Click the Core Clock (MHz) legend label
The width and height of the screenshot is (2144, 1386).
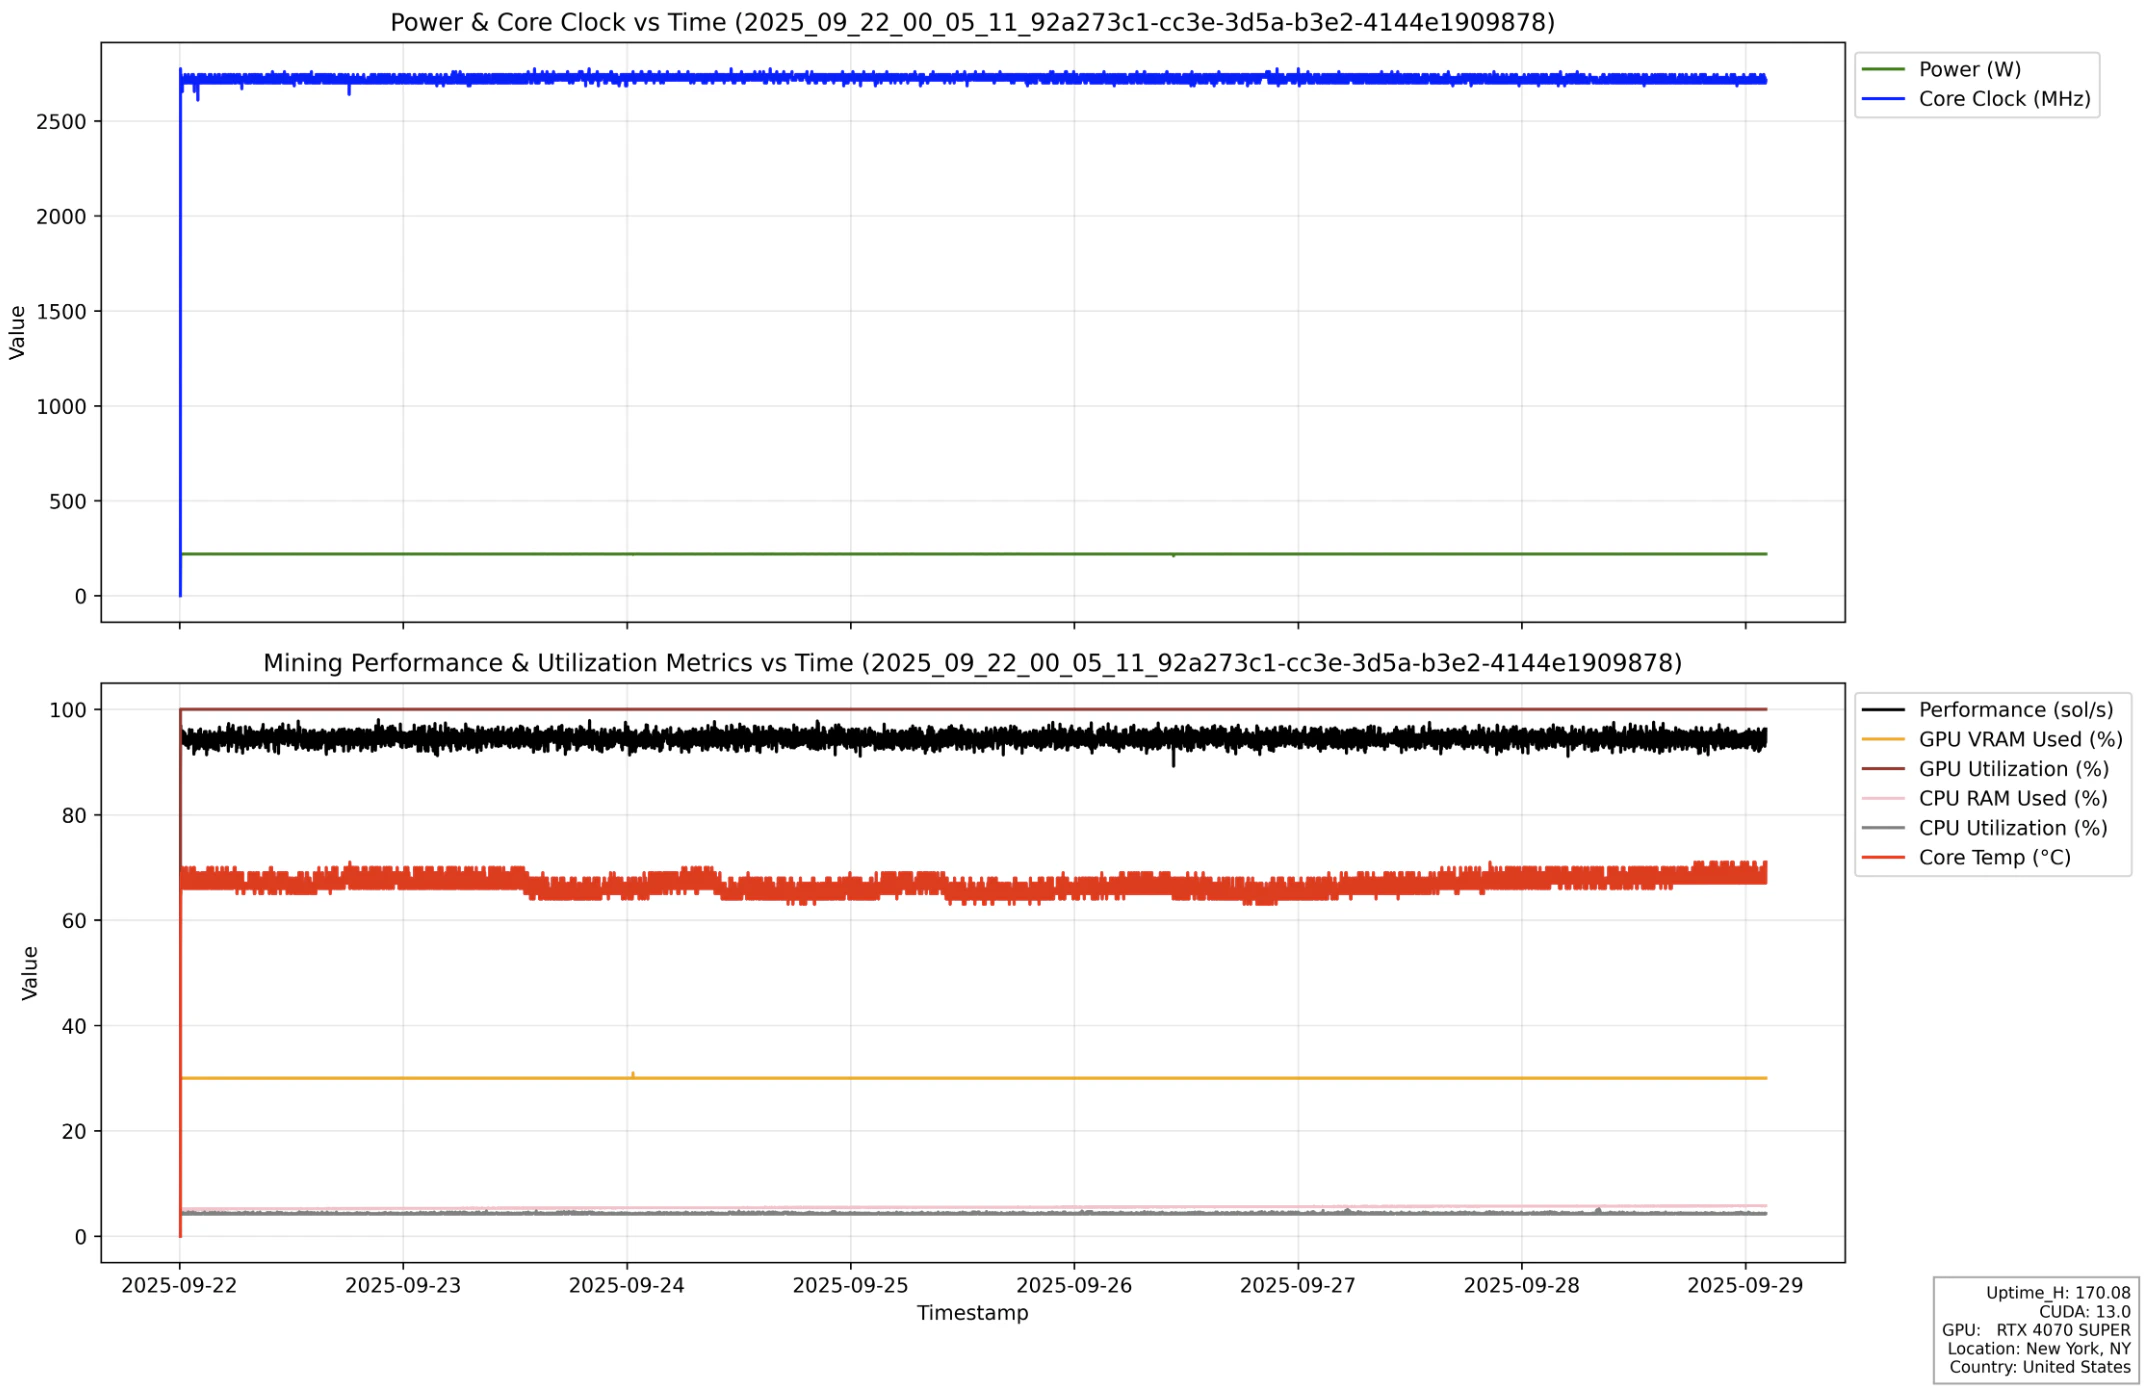pyautogui.click(x=2003, y=99)
